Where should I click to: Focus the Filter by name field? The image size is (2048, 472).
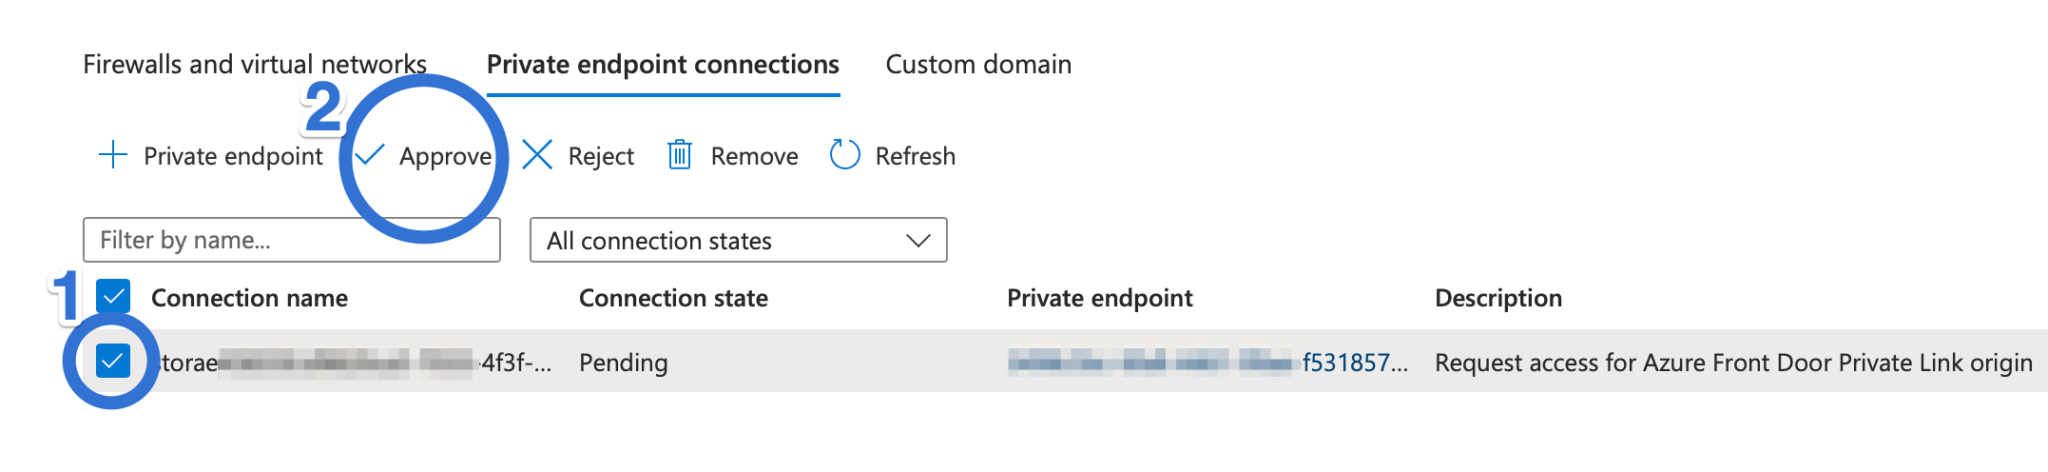coord(292,240)
